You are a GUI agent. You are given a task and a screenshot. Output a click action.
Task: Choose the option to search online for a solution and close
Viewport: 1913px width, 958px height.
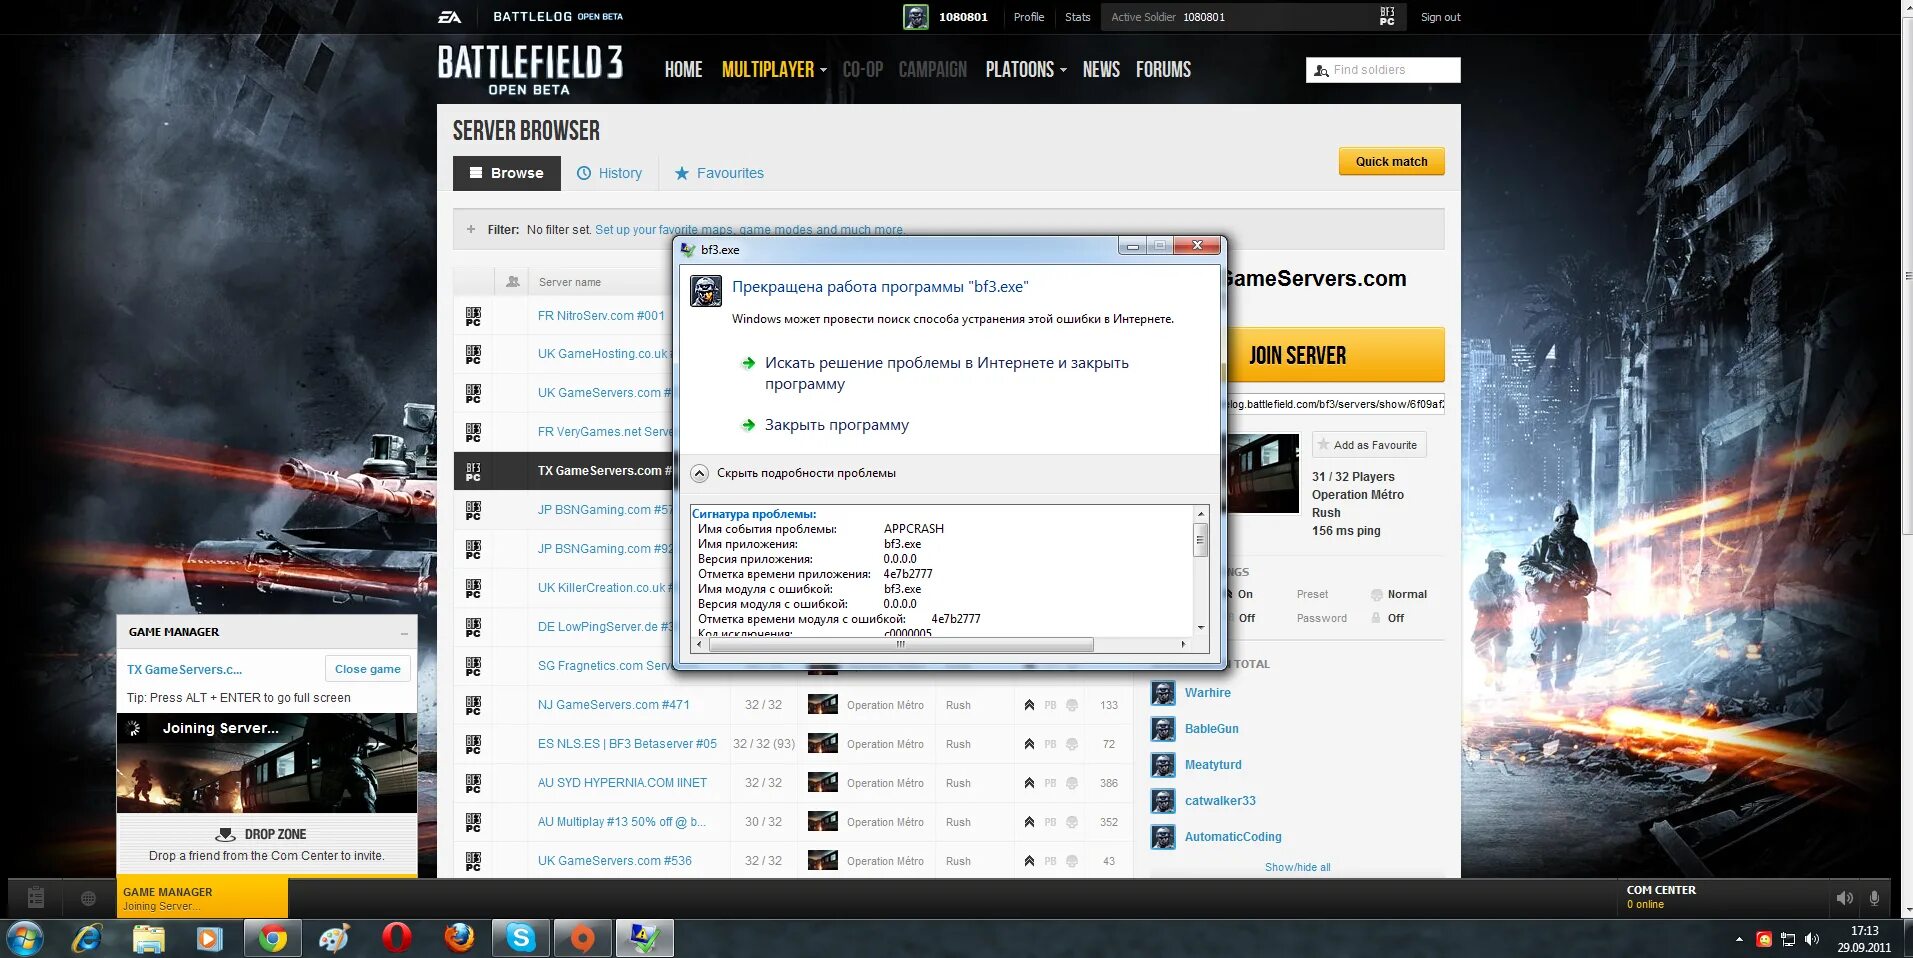click(x=946, y=373)
